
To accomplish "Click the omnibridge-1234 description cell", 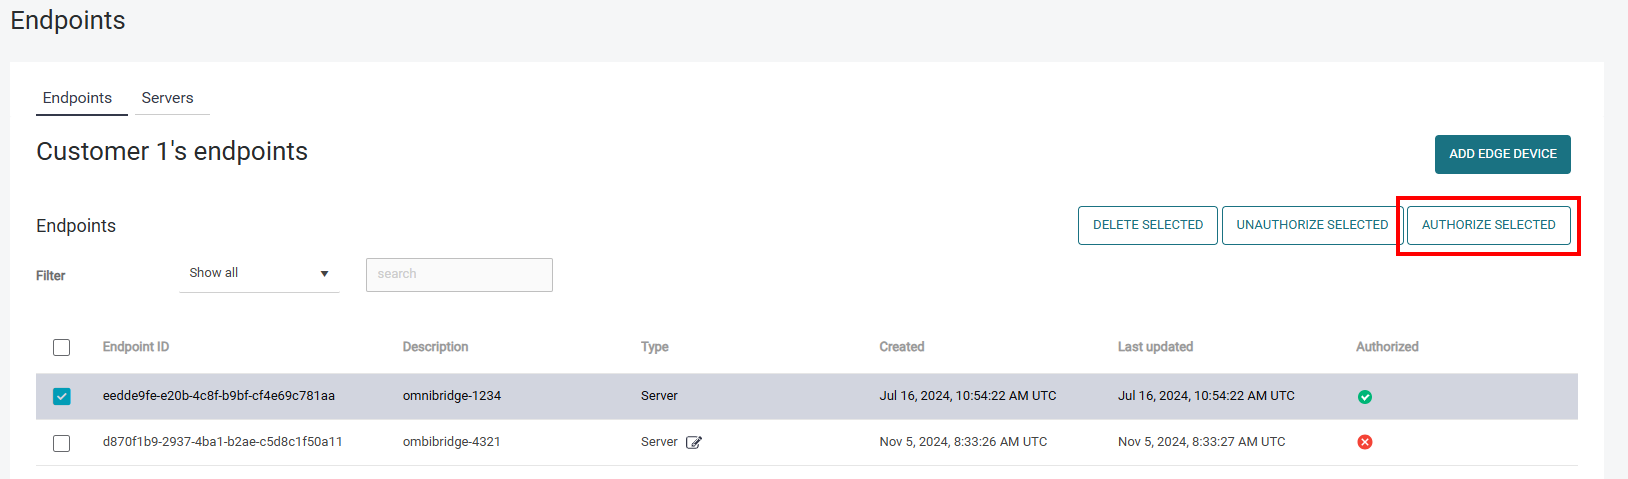I will point(452,396).
